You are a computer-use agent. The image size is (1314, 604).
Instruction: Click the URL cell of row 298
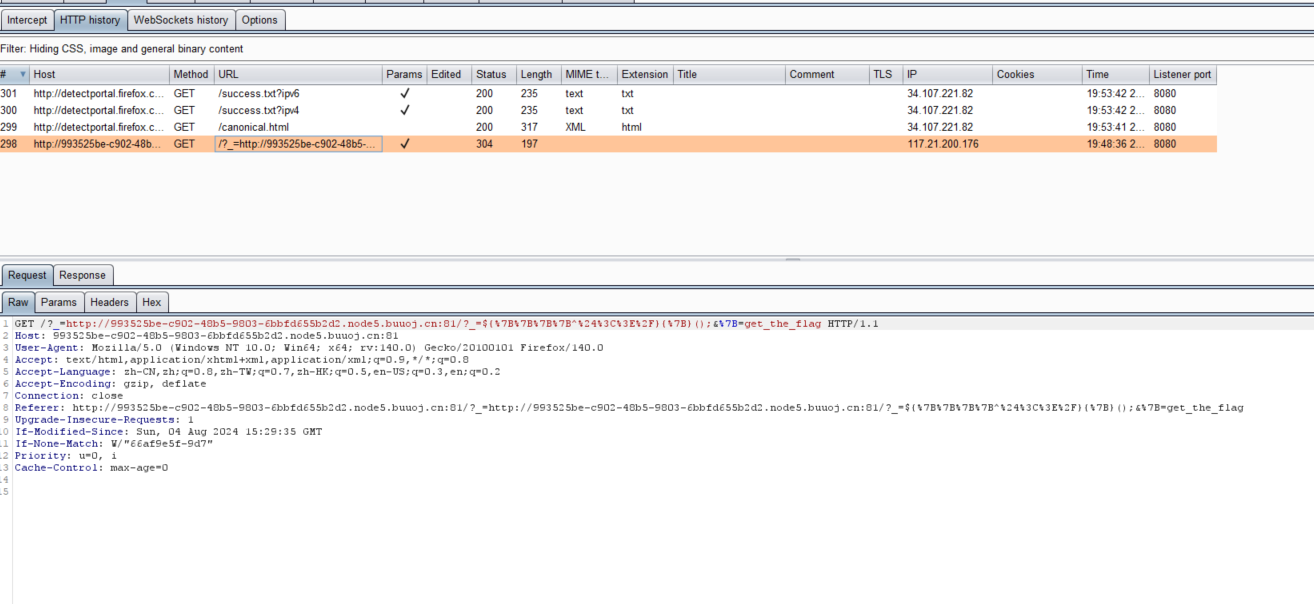click(298, 144)
